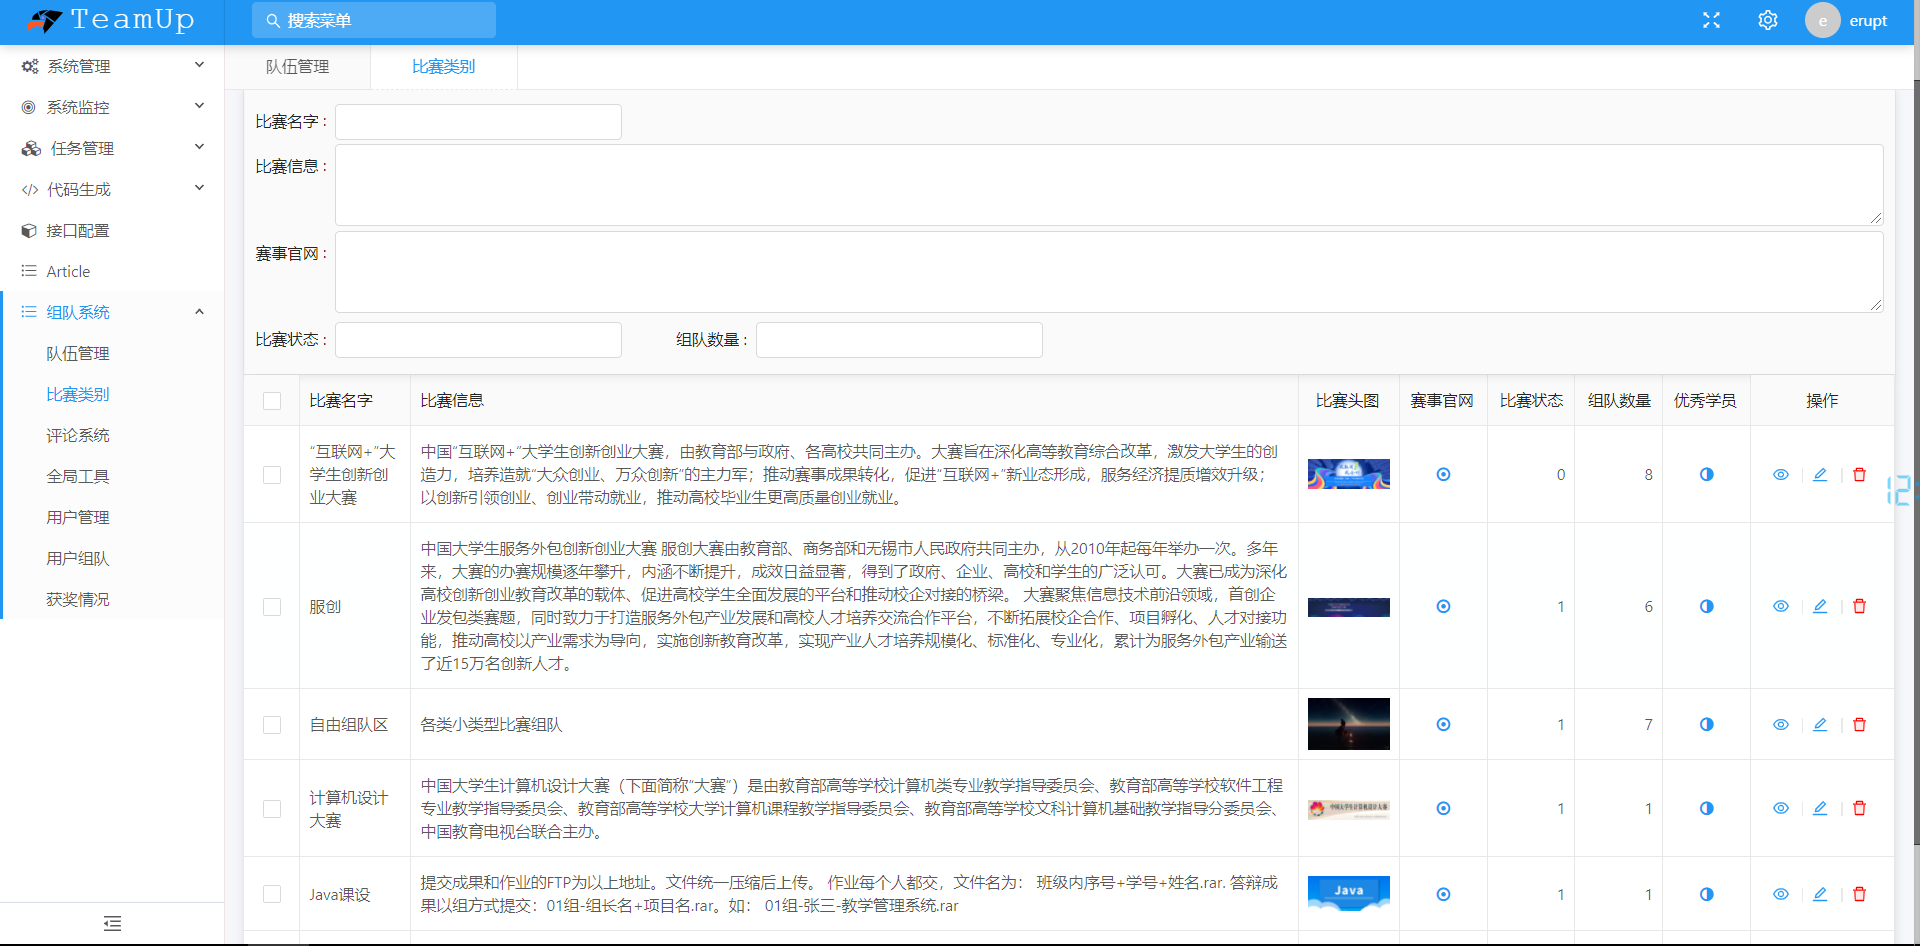Expand the 代码生成 menu
Screen dimensions: 1920x946
(x=112, y=189)
